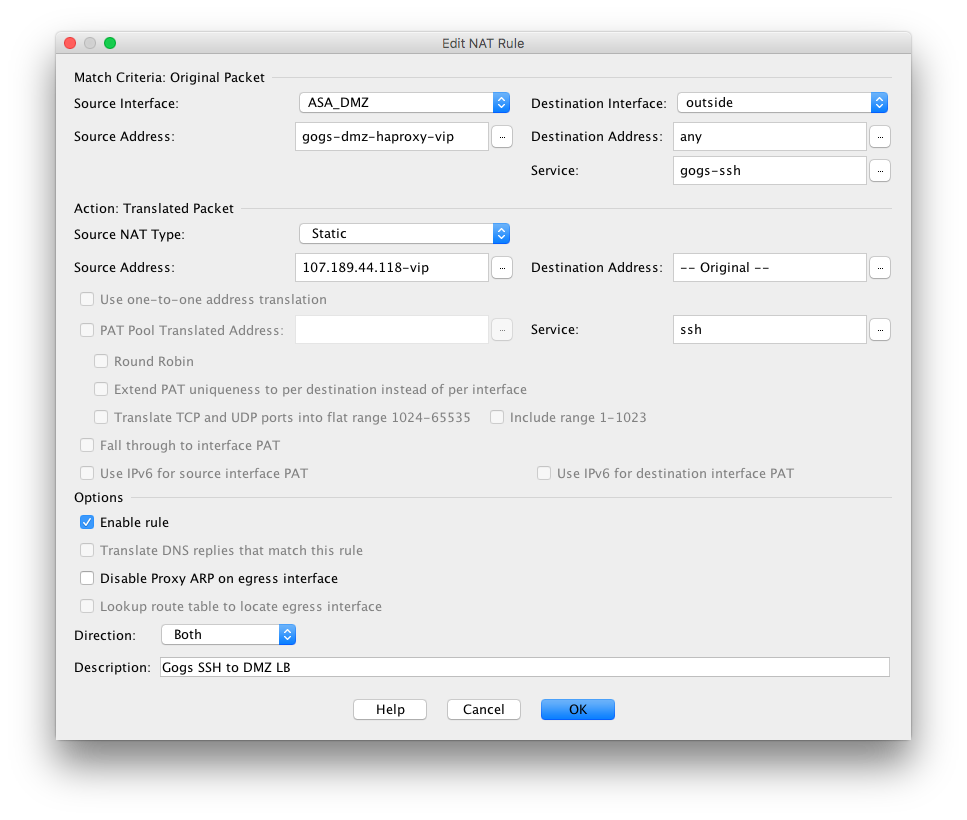Change the Direction dropdown from Both
The image size is (967, 820).
tap(228, 634)
